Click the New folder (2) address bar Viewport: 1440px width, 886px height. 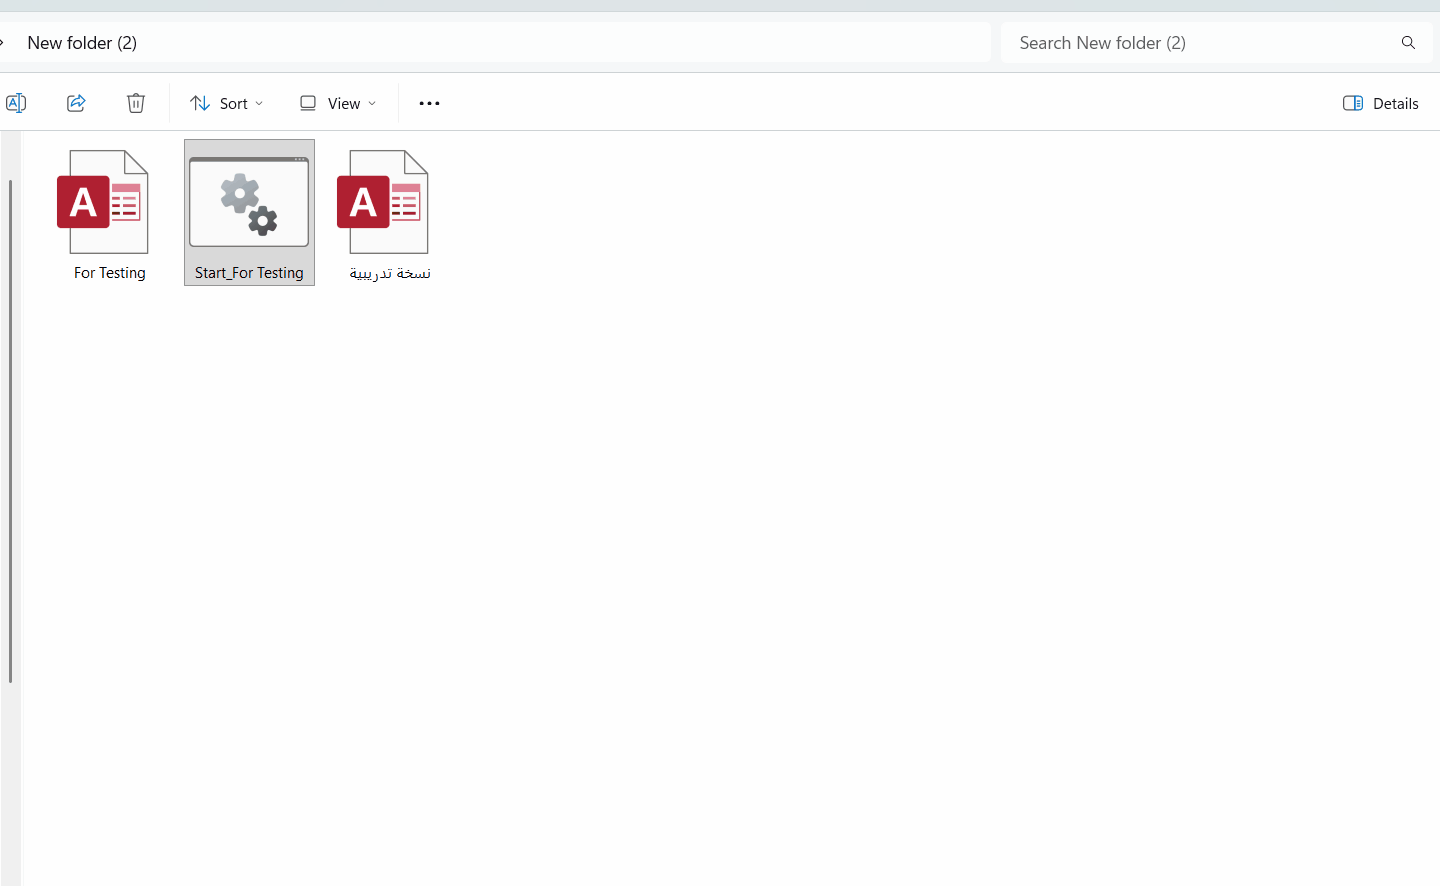(x=495, y=43)
